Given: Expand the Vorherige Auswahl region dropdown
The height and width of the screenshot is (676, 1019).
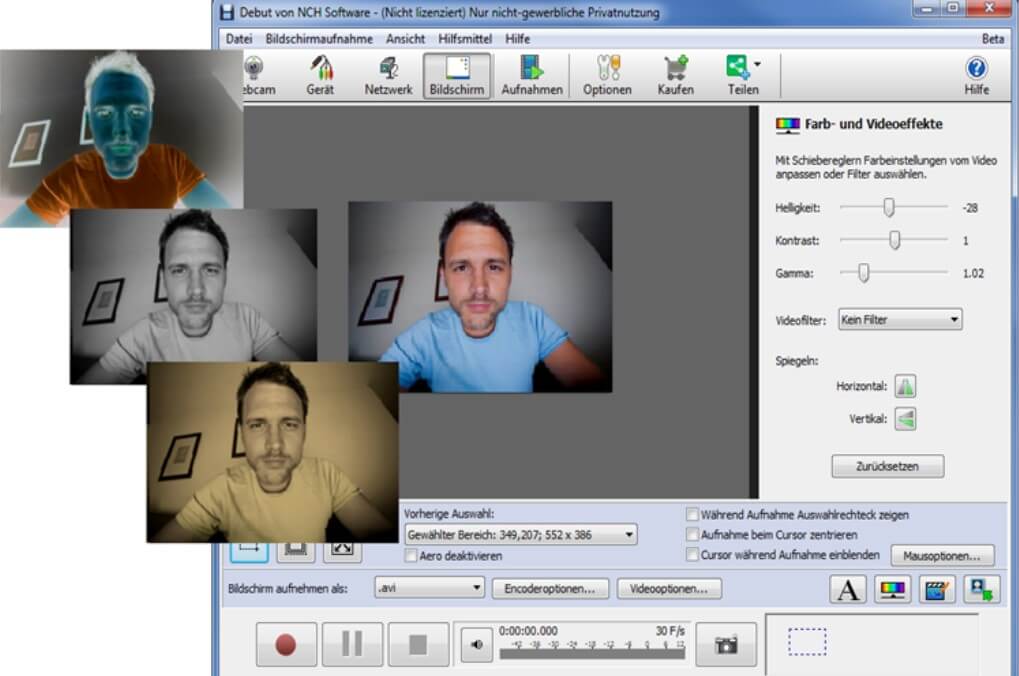Looking at the screenshot, I should pyautogui.click(x=520, y=534).
